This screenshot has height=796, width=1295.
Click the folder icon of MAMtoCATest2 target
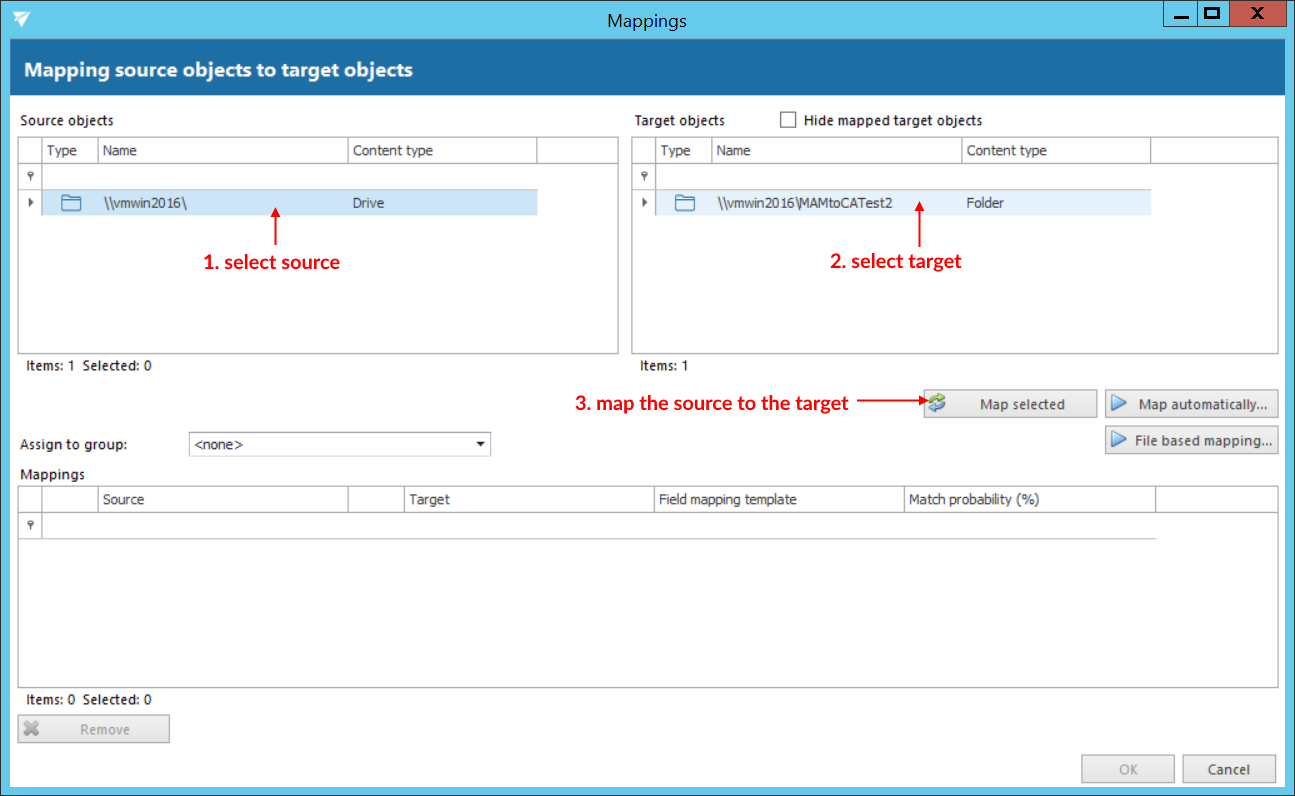click(684, 203)
